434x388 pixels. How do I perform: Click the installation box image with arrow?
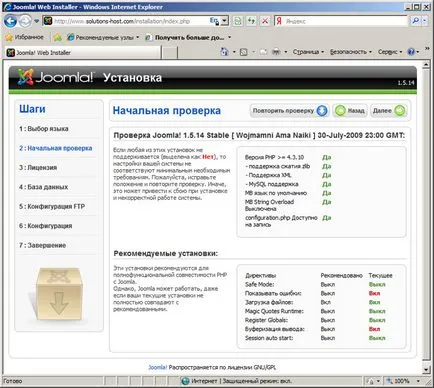point(59,295)
